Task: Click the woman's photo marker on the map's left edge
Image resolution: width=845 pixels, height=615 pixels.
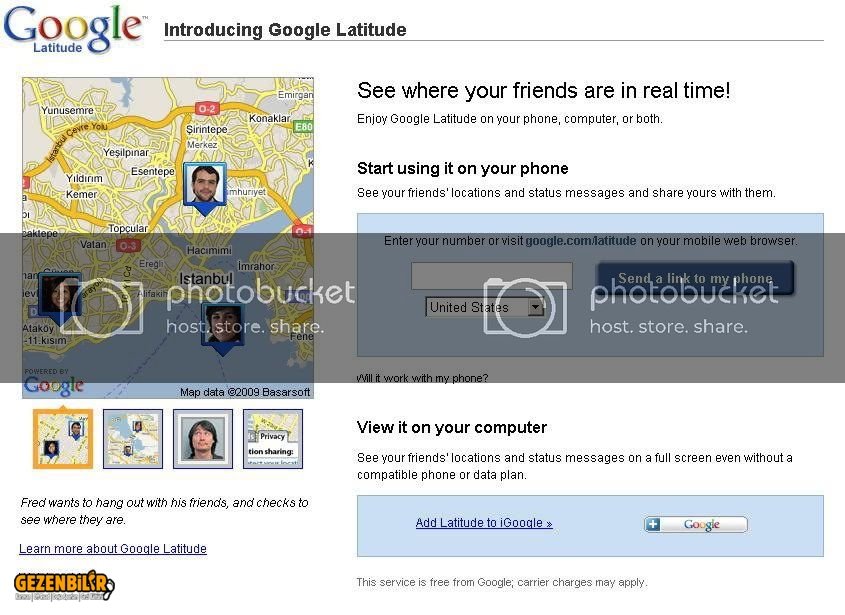Action: [x=58, y=295]
